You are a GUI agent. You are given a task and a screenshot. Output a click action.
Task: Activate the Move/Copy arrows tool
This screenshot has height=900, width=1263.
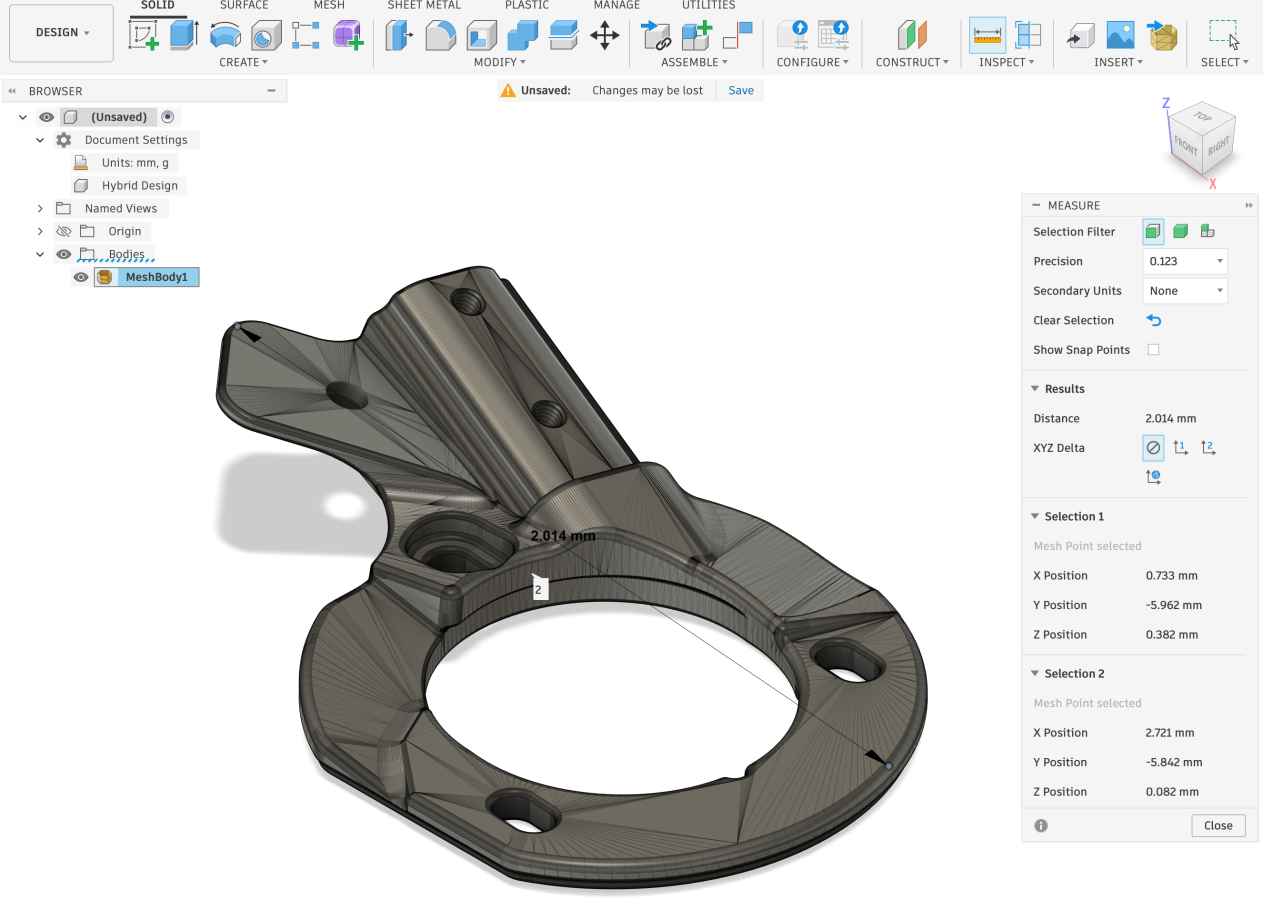tap(604, 36)
